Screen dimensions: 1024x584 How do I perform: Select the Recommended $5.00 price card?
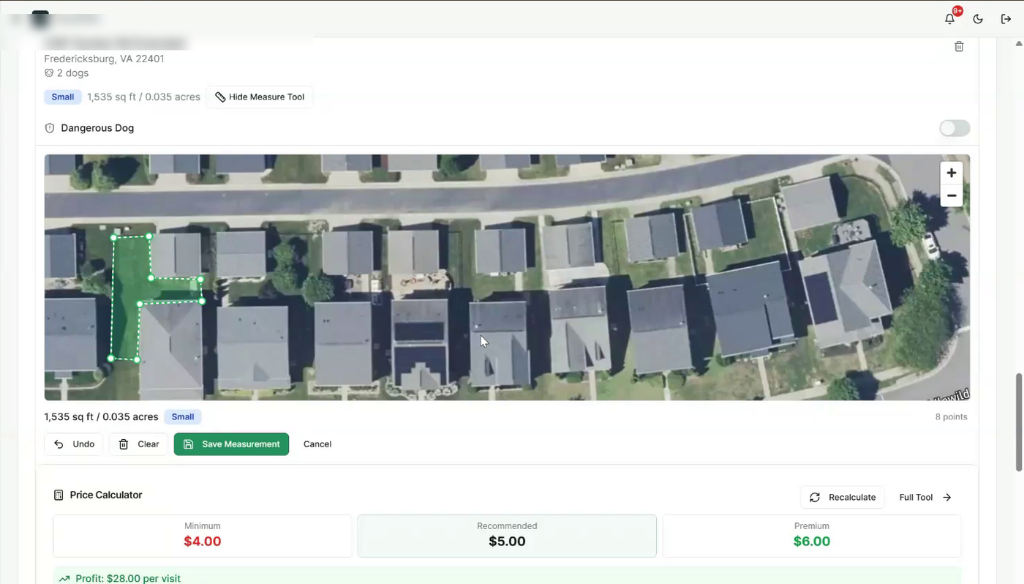tap(507, 536)
